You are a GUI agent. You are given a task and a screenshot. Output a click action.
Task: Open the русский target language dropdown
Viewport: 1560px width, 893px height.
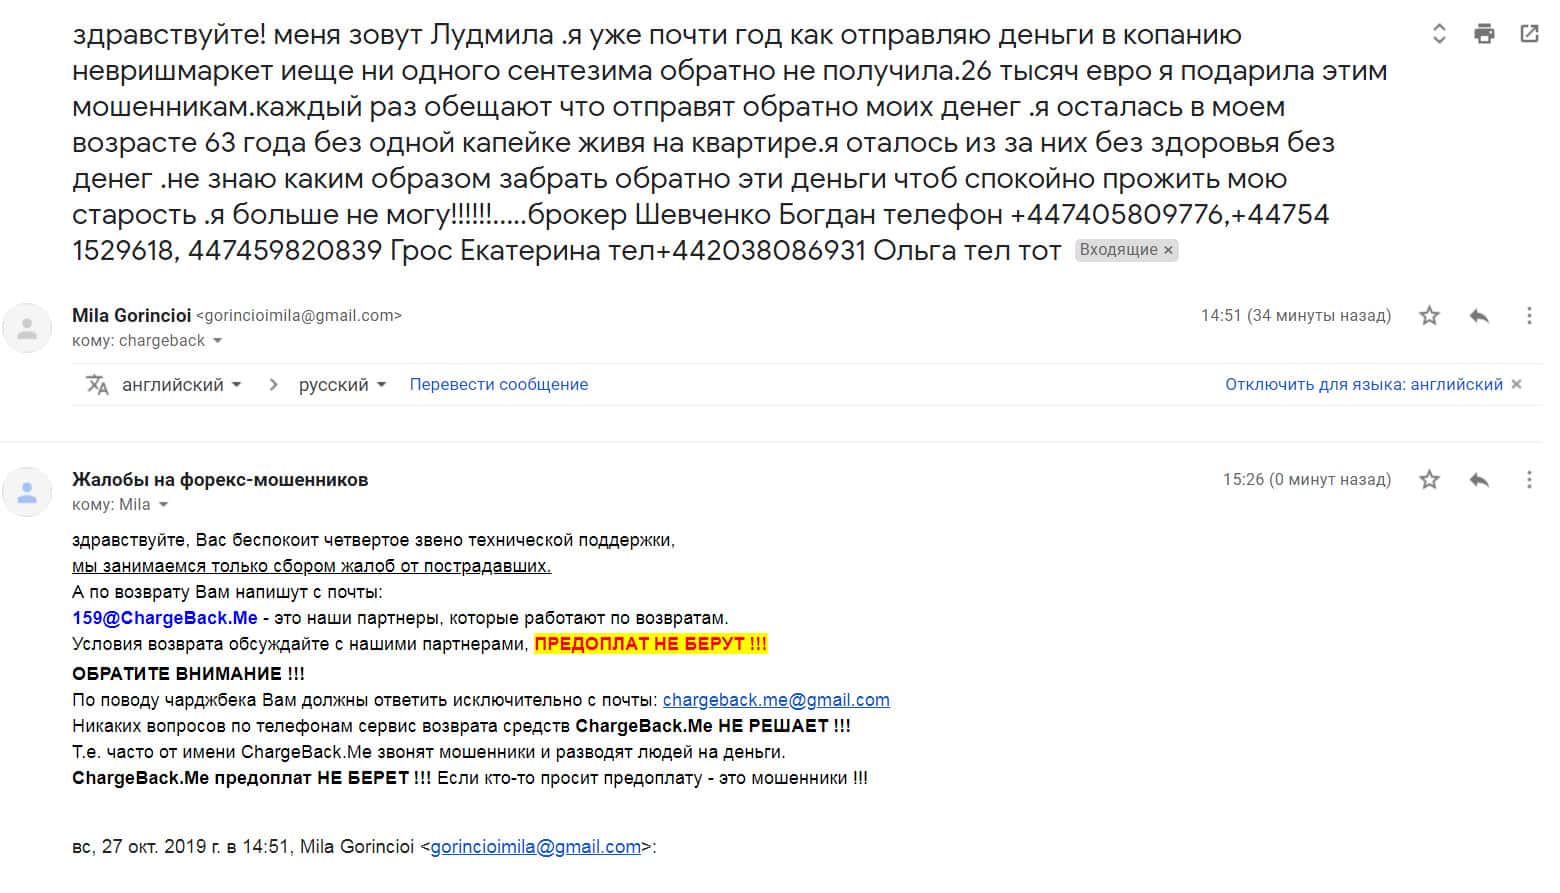[x=342, y=385]
